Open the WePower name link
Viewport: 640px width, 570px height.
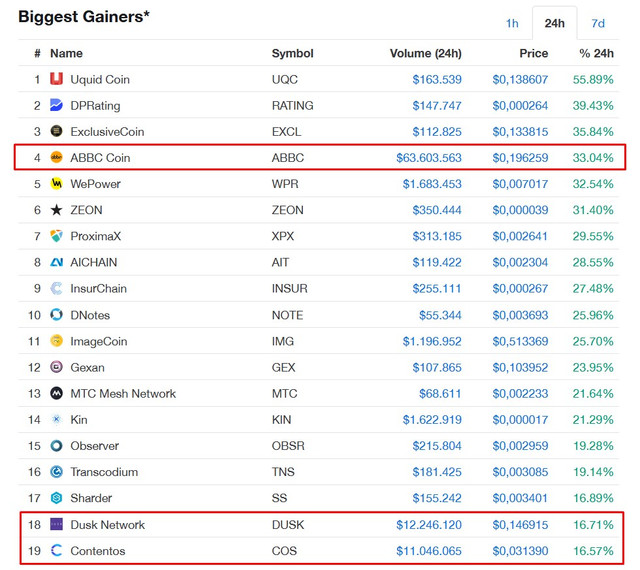click(x=95, y=184)
